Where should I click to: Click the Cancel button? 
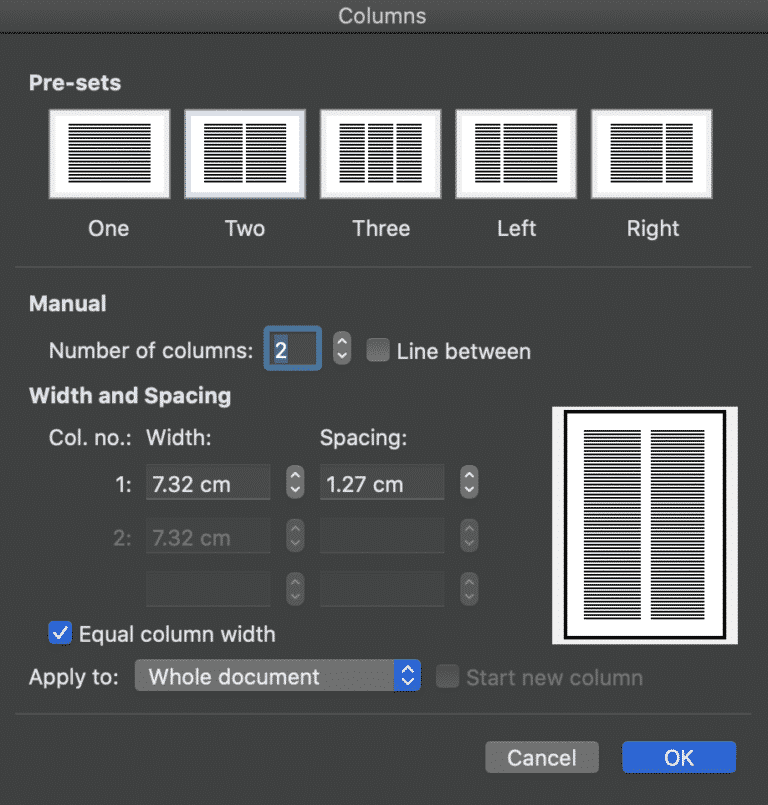click(x=542, y=757)
